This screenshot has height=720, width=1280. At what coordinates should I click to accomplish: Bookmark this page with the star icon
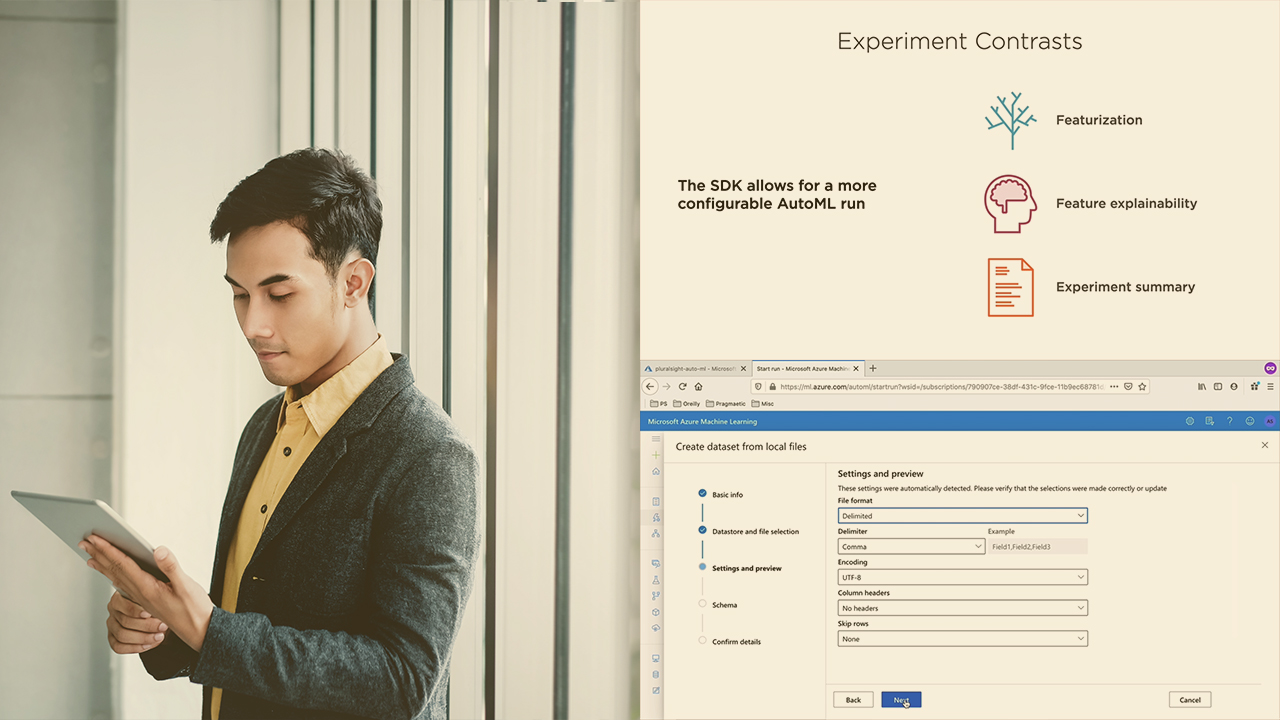1142,386
